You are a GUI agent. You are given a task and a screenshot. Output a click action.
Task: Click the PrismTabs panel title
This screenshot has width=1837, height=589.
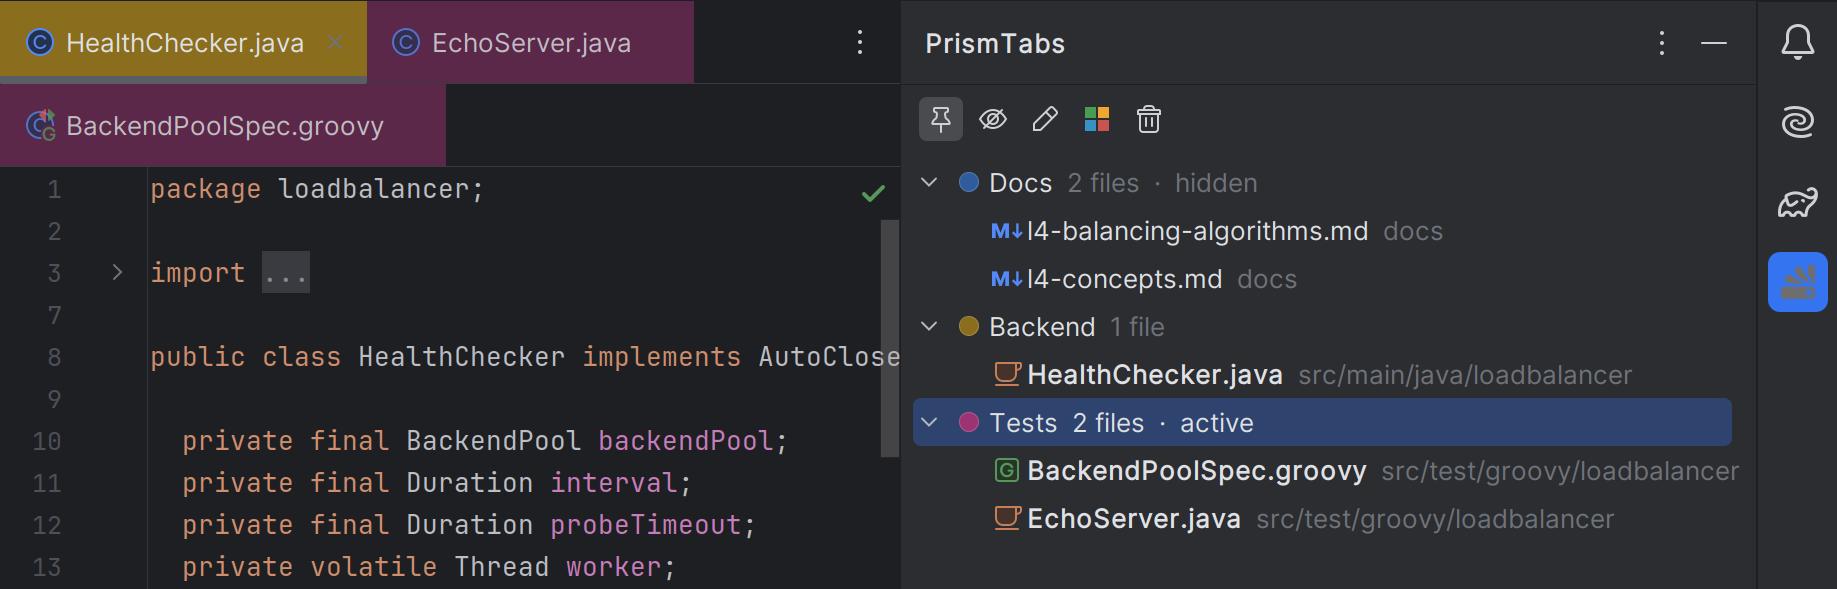click(x=995, y=43)
